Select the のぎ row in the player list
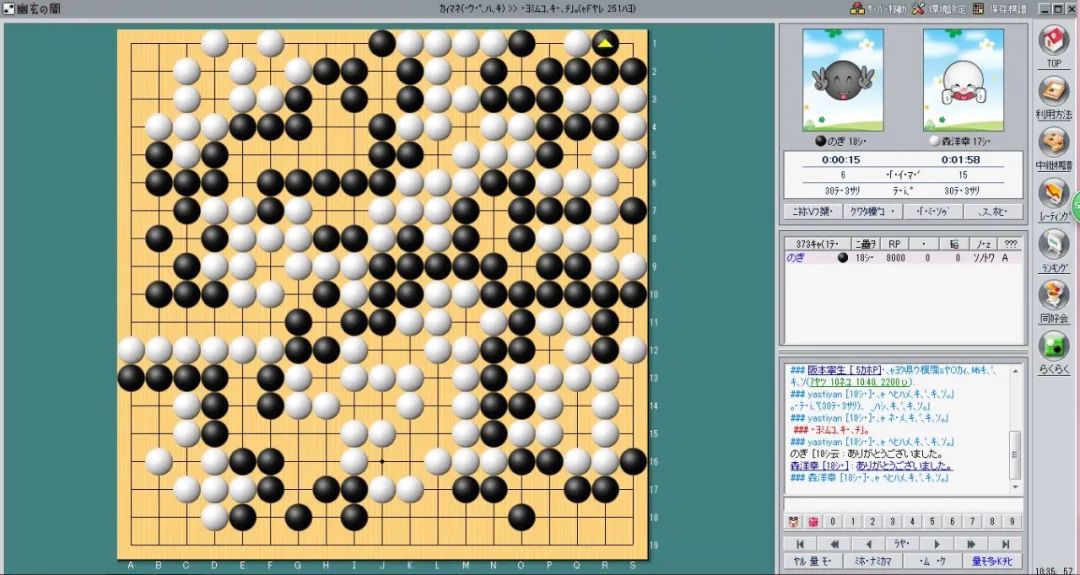This screenshot has height=575, width=1080. pyautogui.click(x=903, y=258)
